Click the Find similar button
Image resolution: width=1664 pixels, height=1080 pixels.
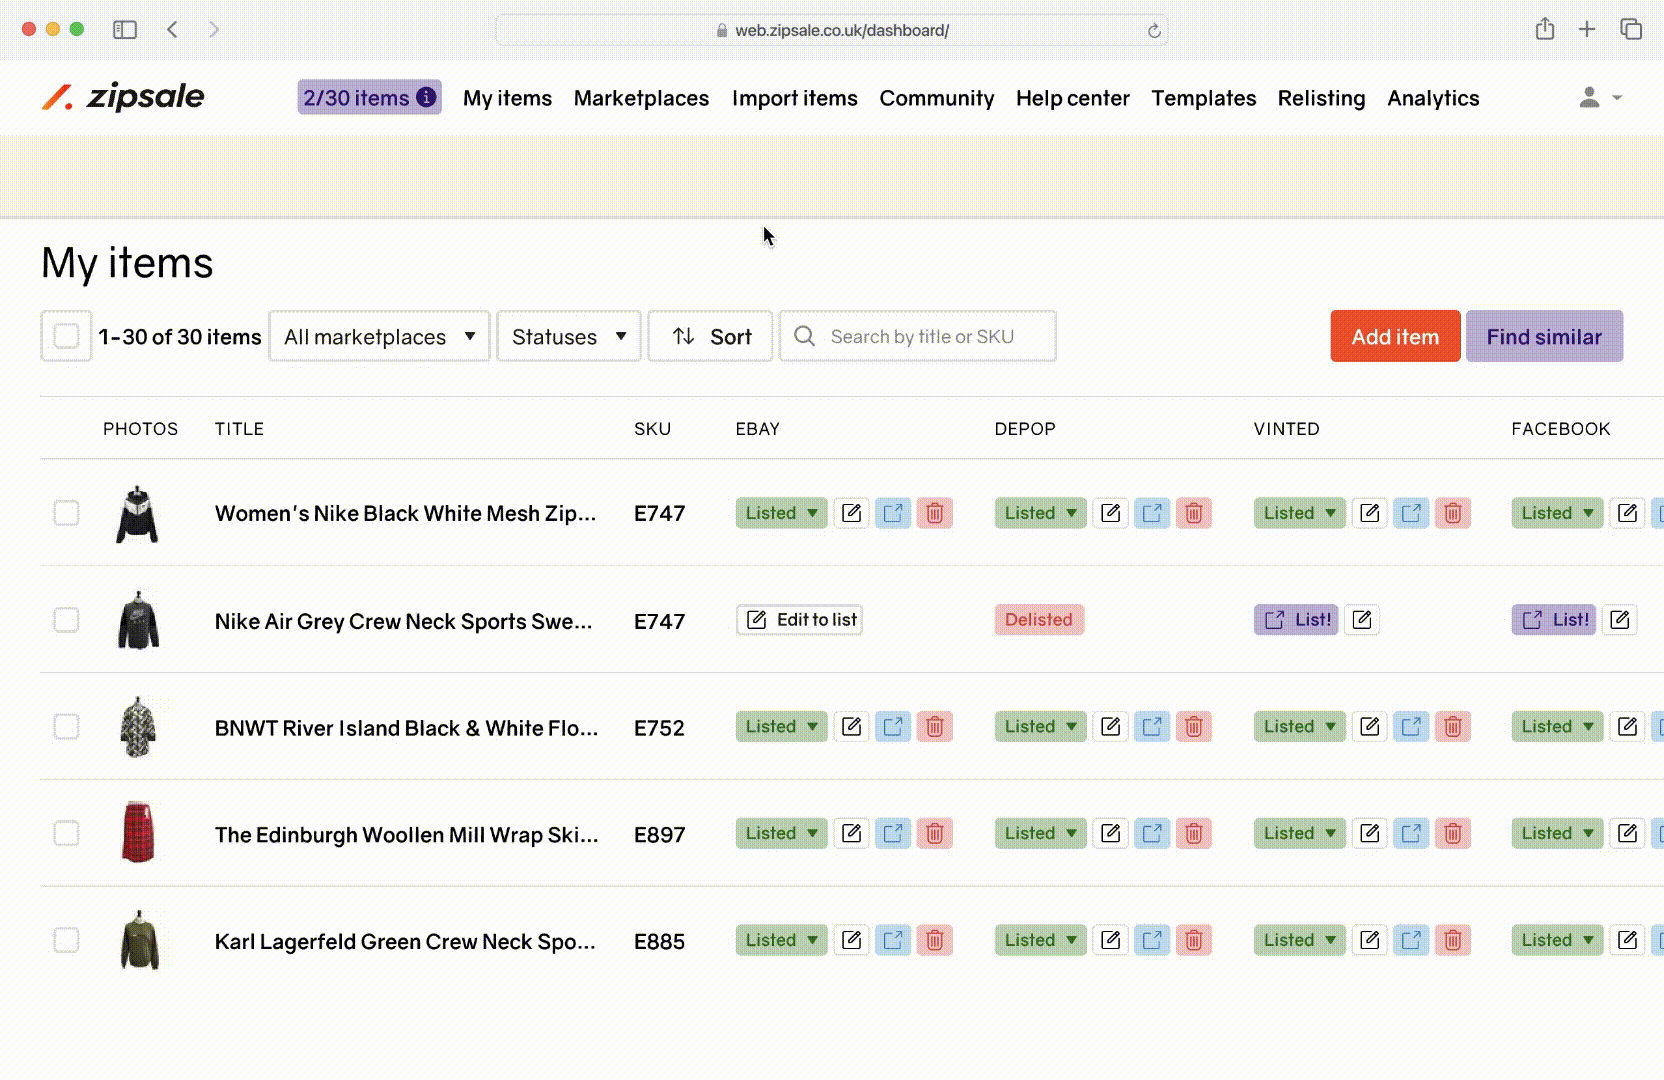(1543, 336)
